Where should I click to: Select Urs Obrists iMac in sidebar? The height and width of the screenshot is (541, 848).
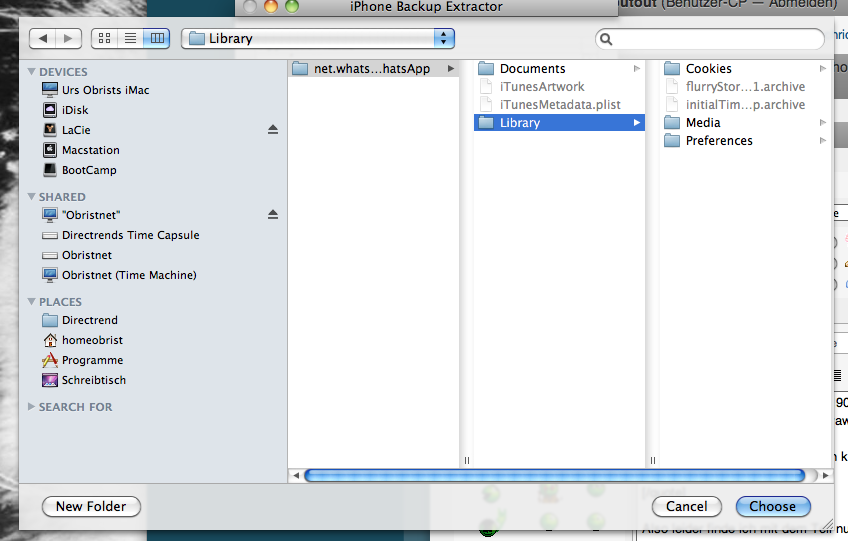click(105, 90)
